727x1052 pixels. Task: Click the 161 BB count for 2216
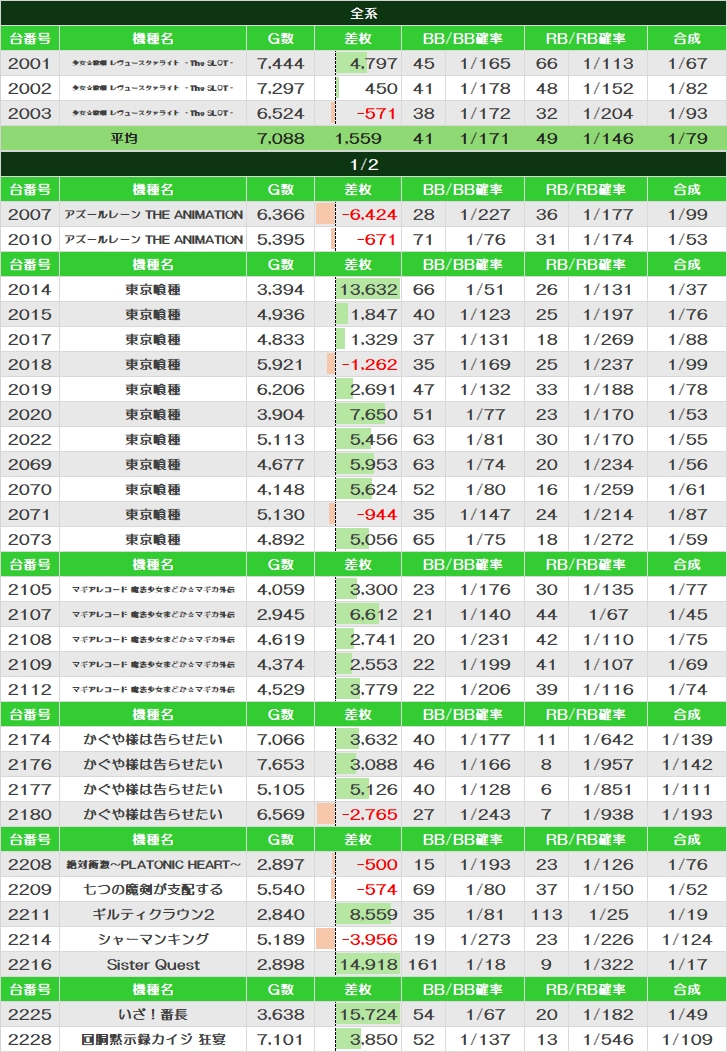(x=423, y=964)
